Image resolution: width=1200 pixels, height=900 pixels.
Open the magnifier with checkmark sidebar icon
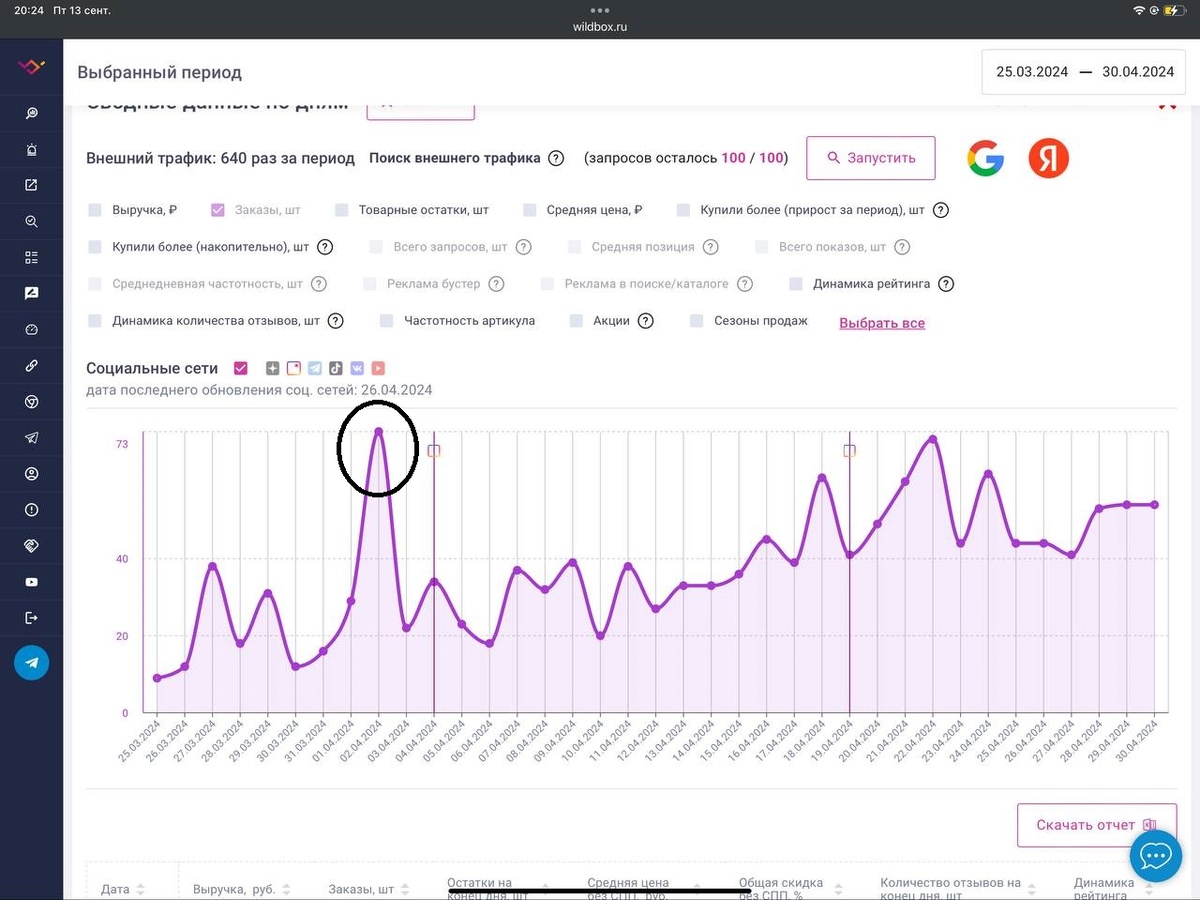click(x=31, y=221)
